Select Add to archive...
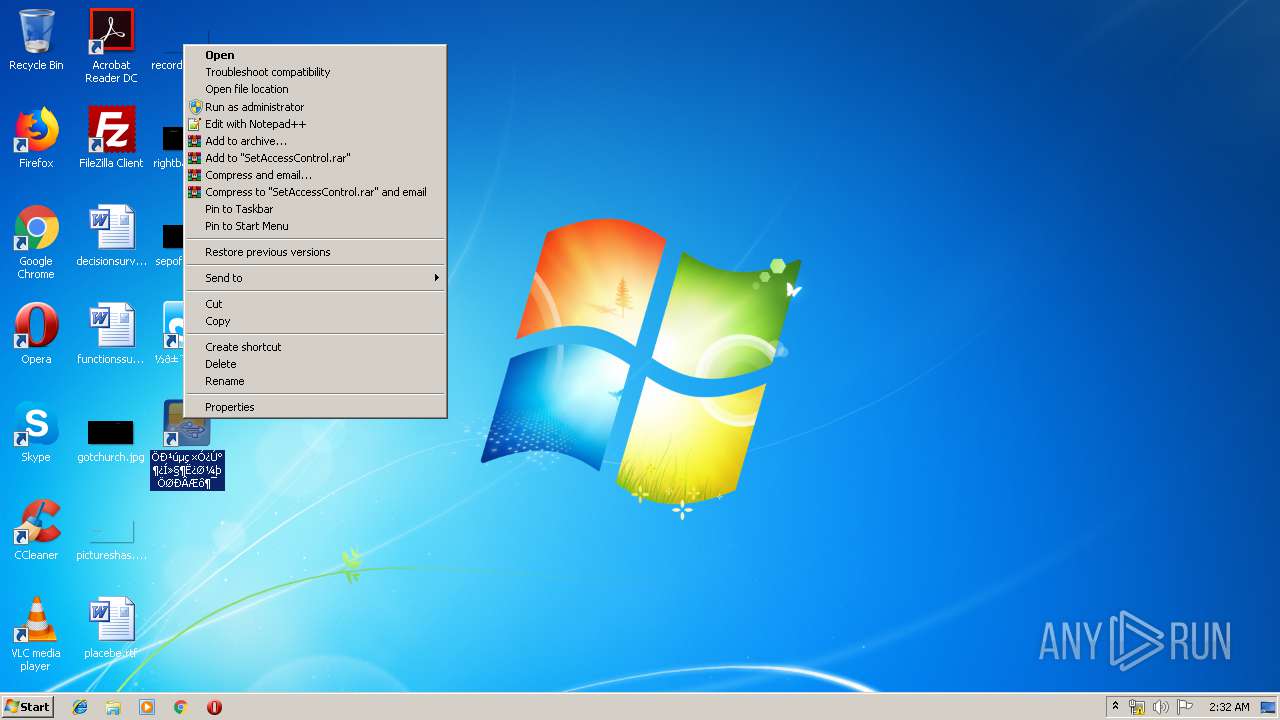 pyautogui.click(x=315, y=141)
